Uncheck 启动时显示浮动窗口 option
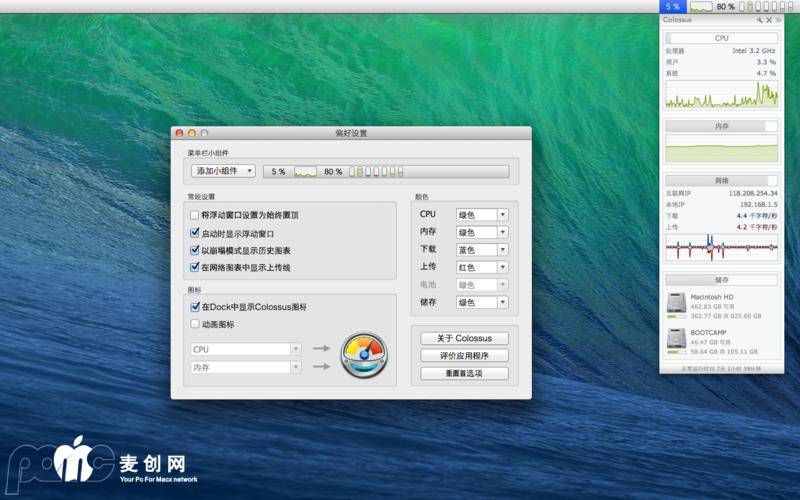Image resolution: width=800 pixels, height=500 pixels. [194, 233]
